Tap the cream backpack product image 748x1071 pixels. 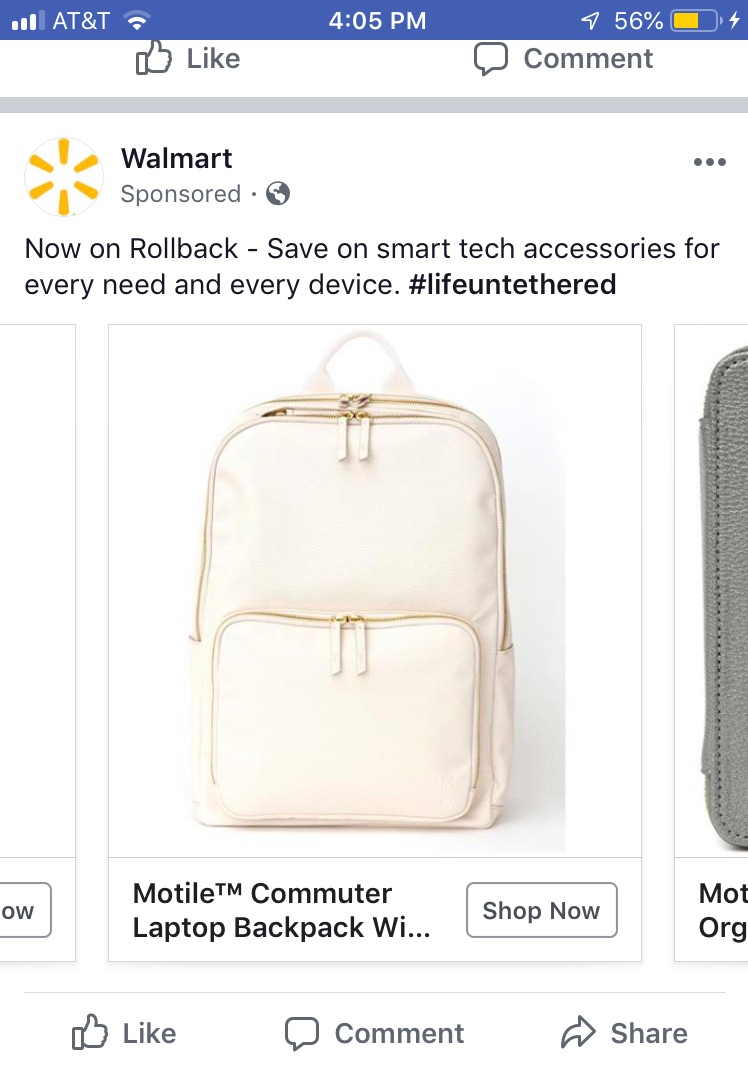(374, 590)
